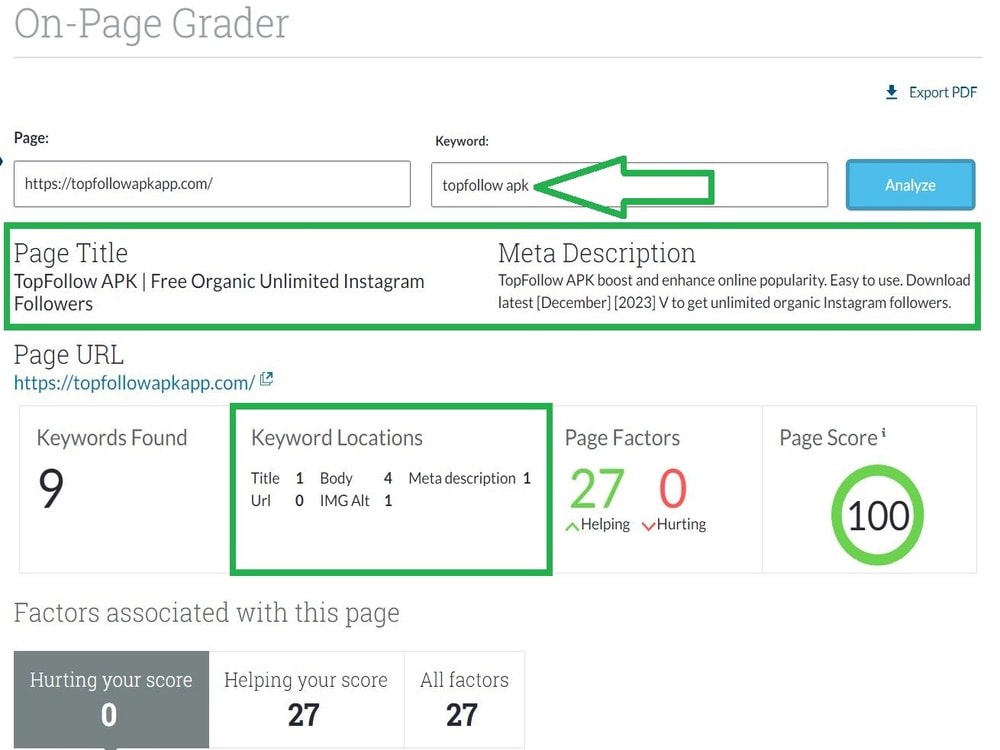Click the Analyze button

coord(910,185)
